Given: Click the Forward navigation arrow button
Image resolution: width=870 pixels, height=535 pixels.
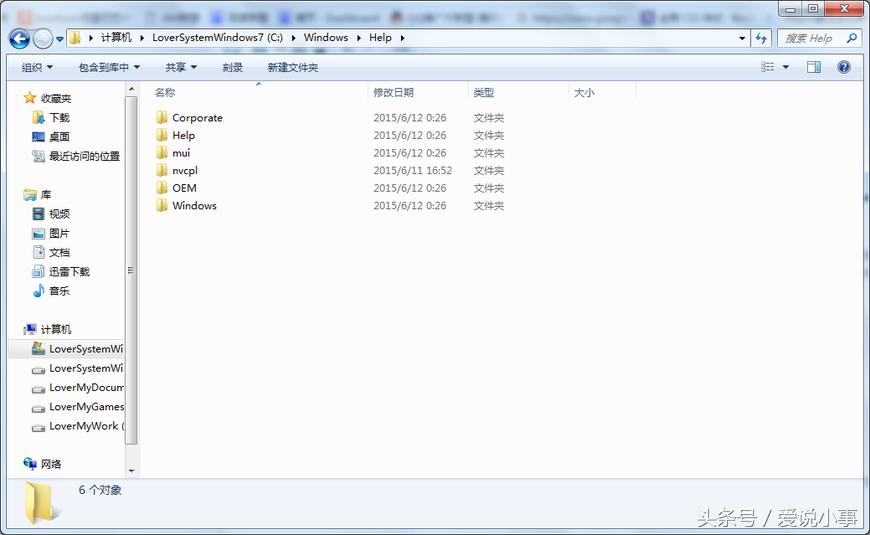Looking at the screenshot, I should coord(43,39).
